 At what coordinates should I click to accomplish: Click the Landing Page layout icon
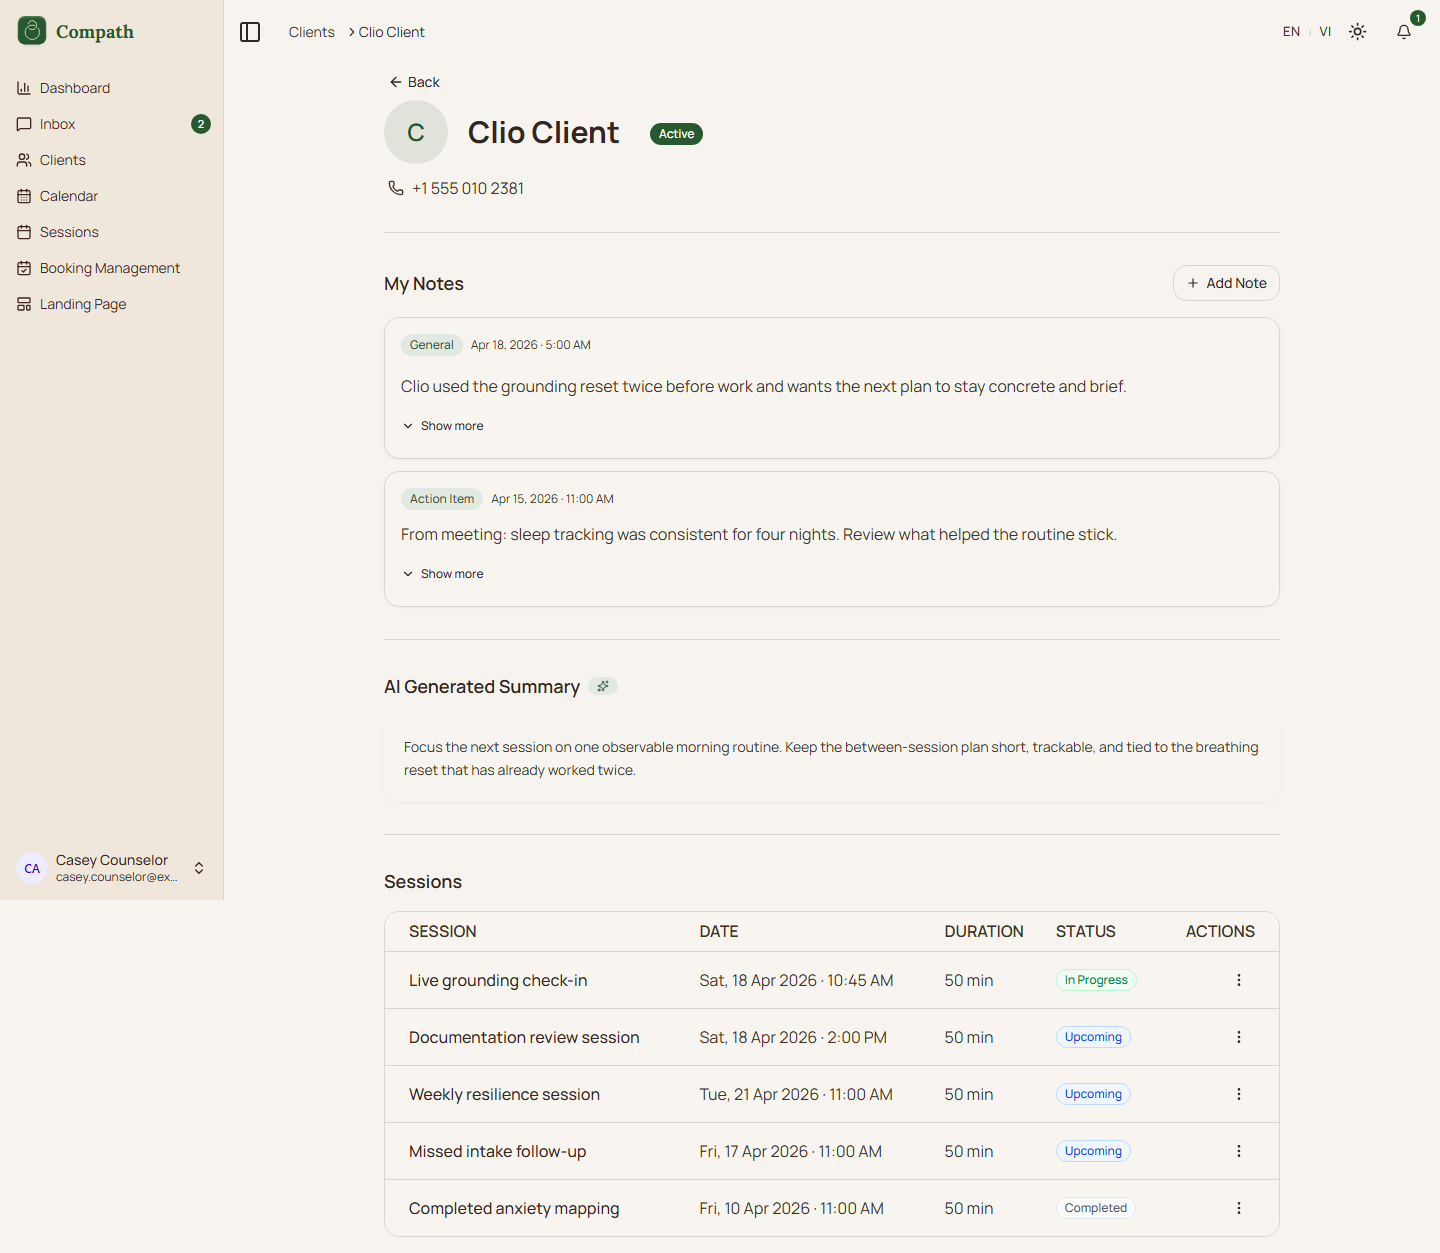(x=24, y=304)
